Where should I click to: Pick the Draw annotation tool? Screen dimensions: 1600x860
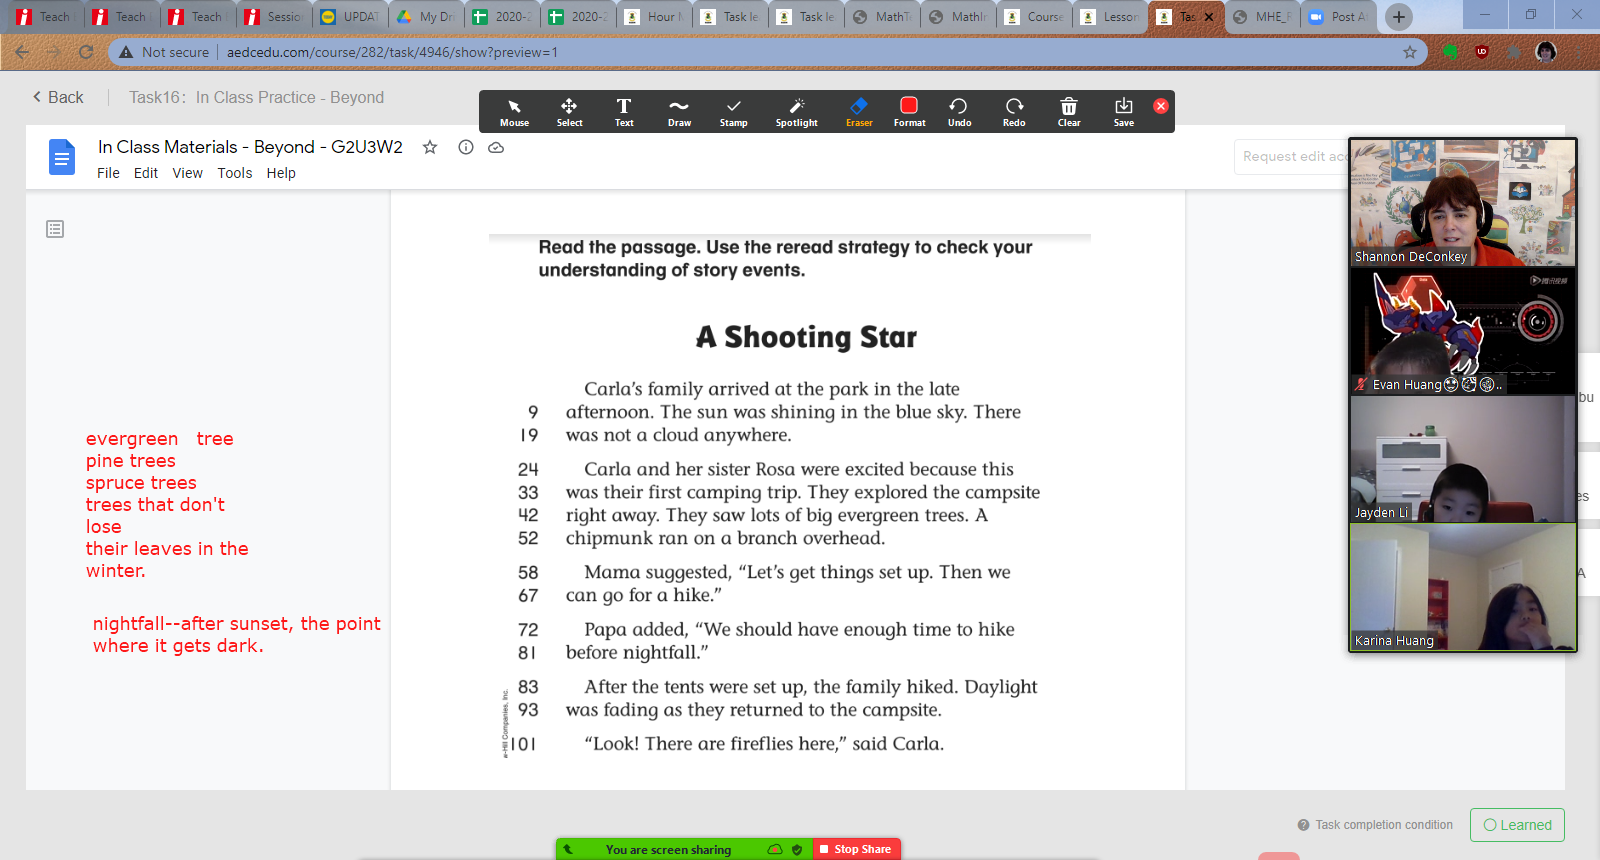(x=679, y=112)
